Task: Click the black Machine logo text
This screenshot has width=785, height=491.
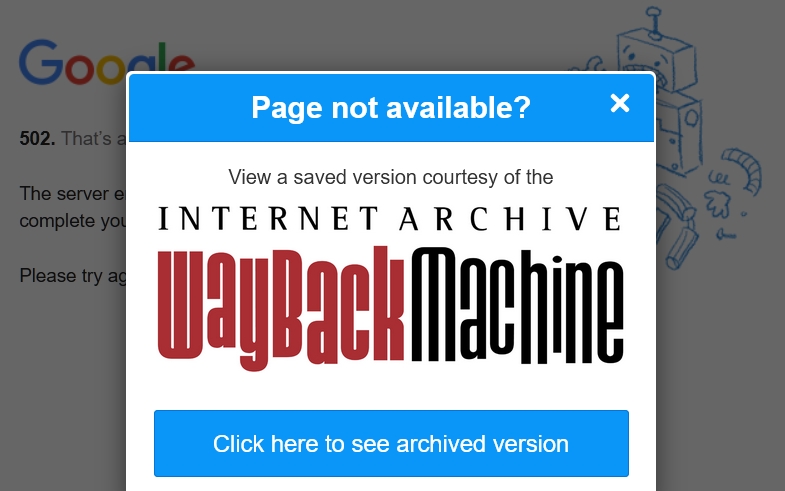Action: coord(518,305)
